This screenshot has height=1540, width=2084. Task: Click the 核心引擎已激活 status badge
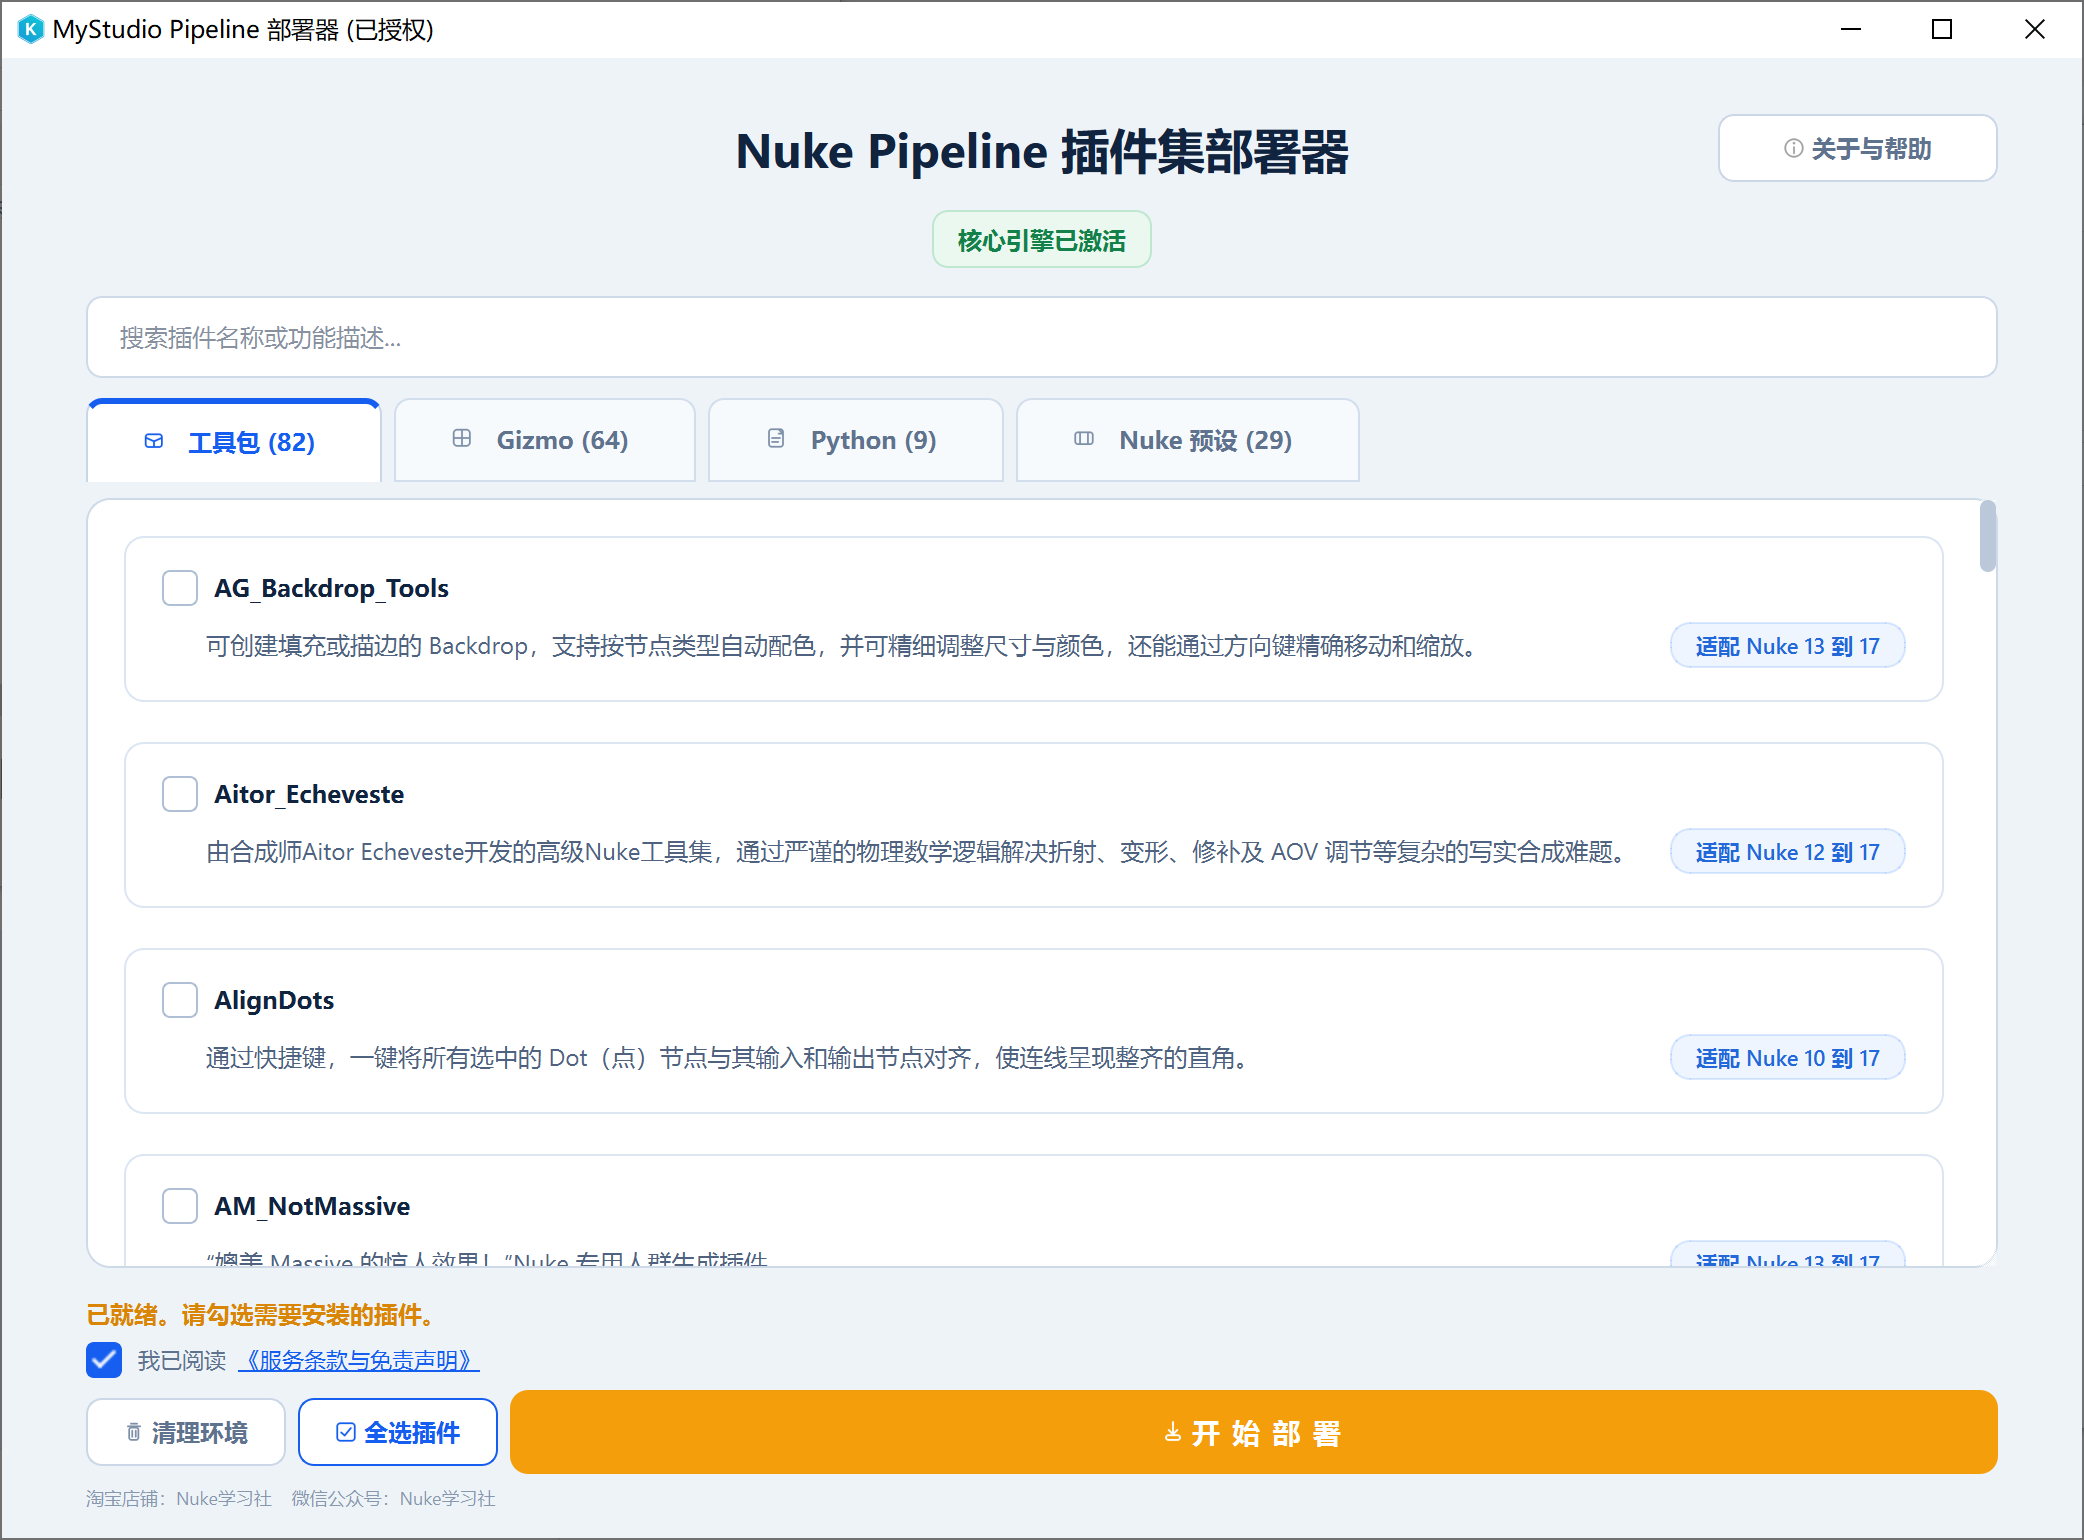(1041, 240)
